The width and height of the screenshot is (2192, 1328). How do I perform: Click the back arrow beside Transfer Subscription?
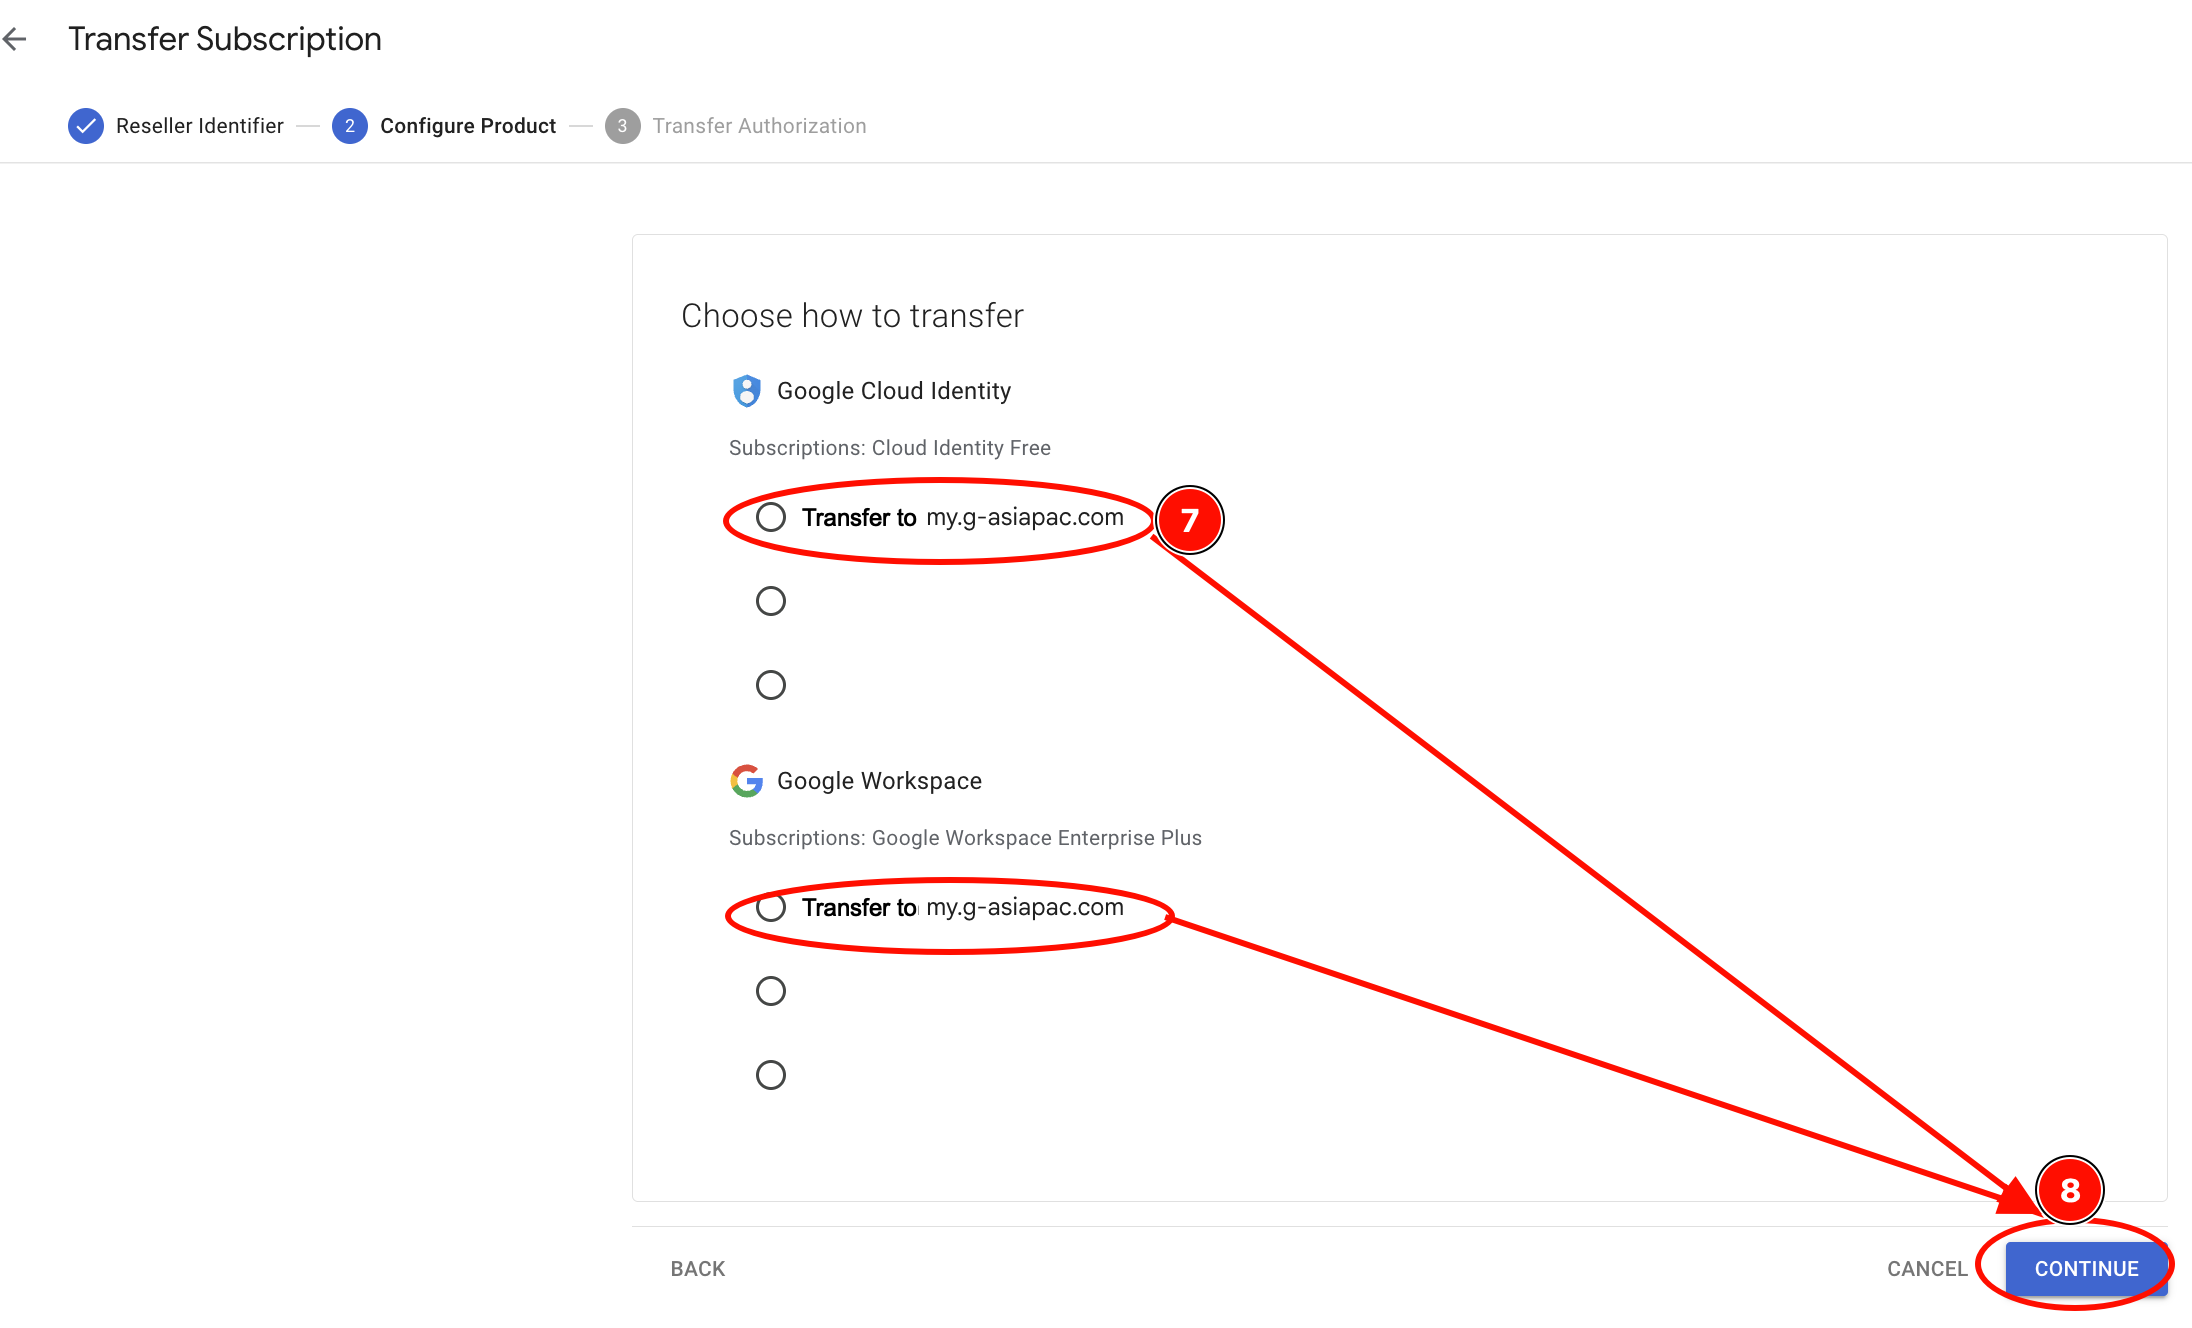point(15,39)
